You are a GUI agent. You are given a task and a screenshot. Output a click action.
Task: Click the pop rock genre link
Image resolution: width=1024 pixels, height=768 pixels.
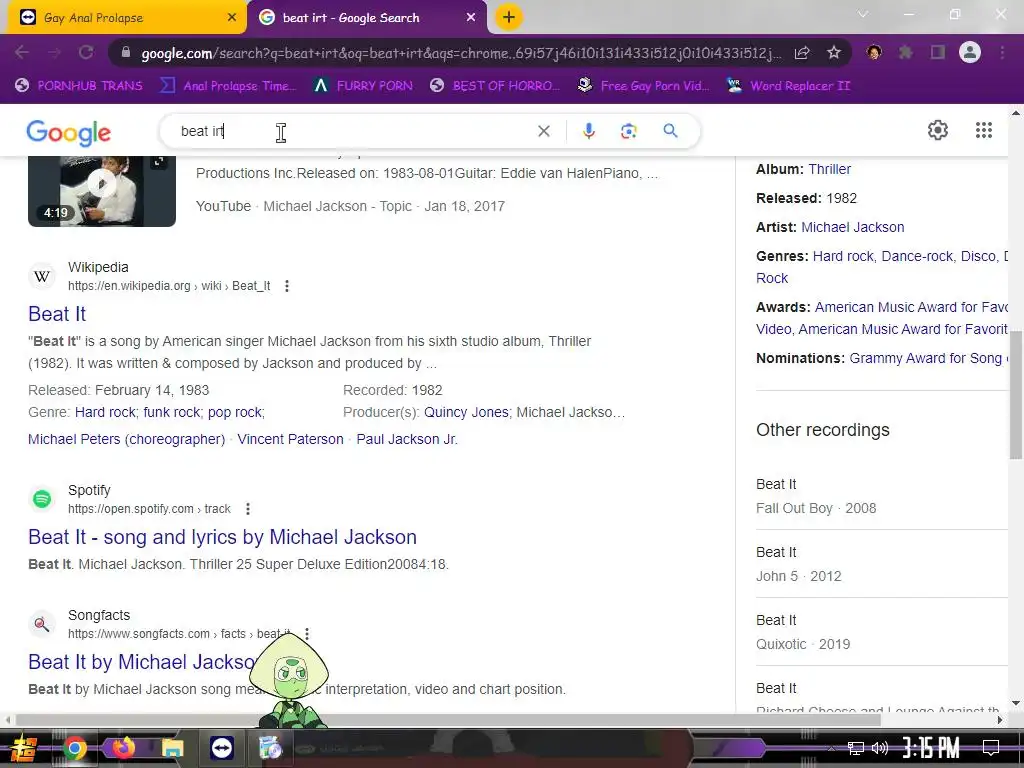[x=234, y=412]
